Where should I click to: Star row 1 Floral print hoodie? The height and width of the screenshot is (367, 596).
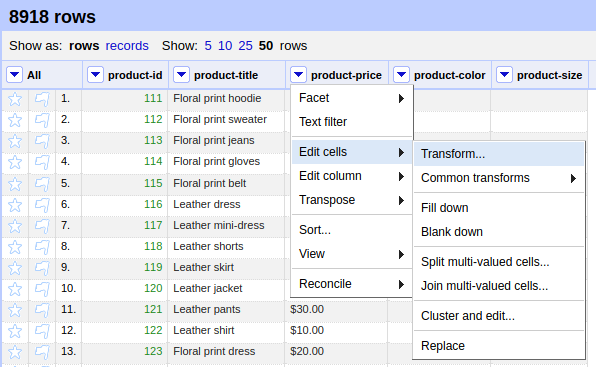click(x=15, y=100)
